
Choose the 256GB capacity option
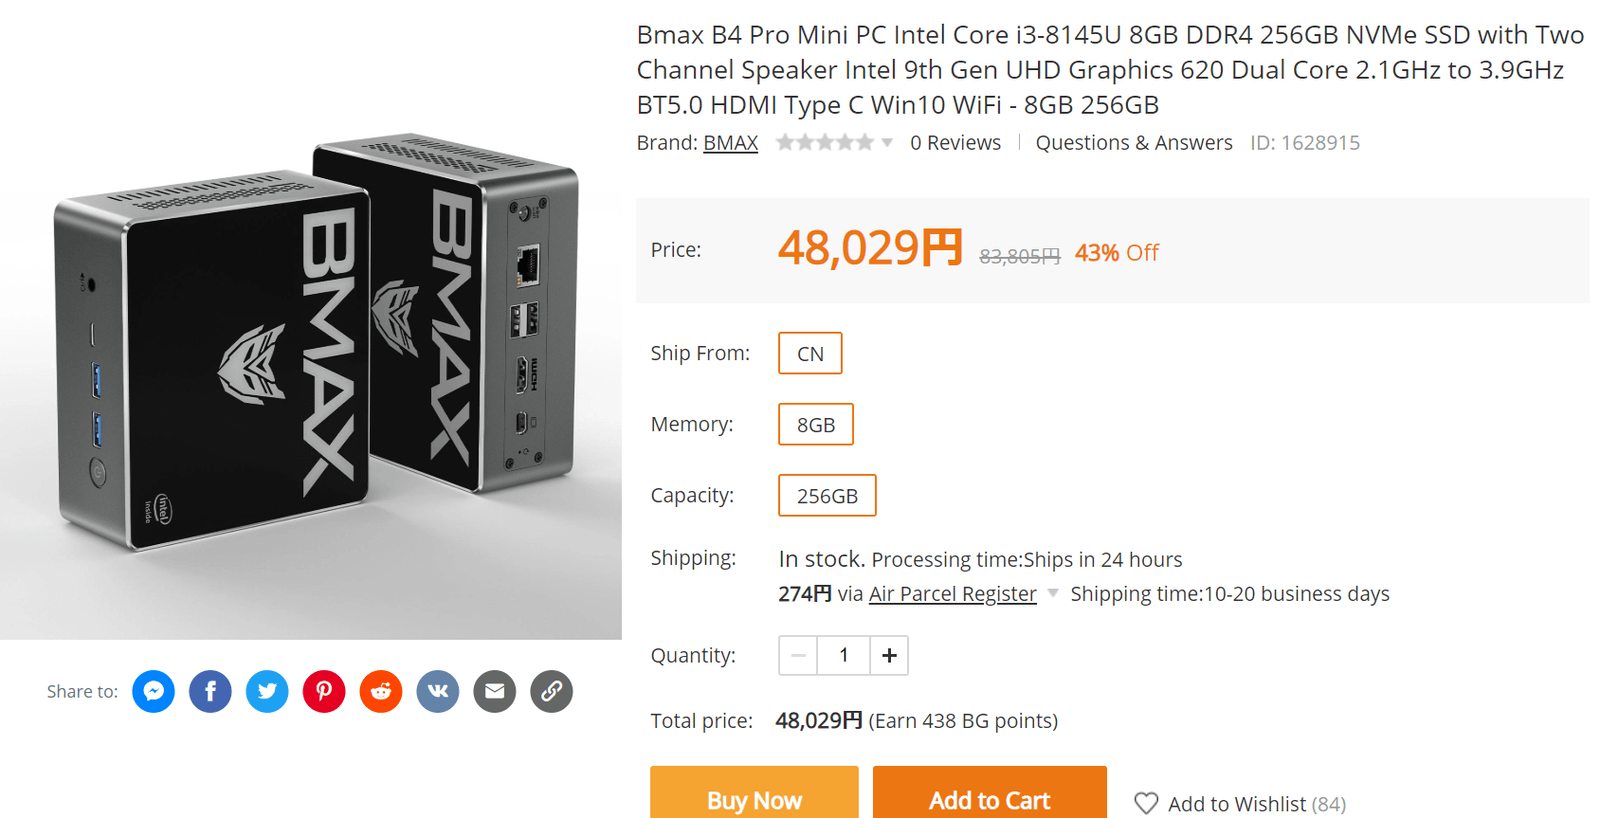pos(827,496)
